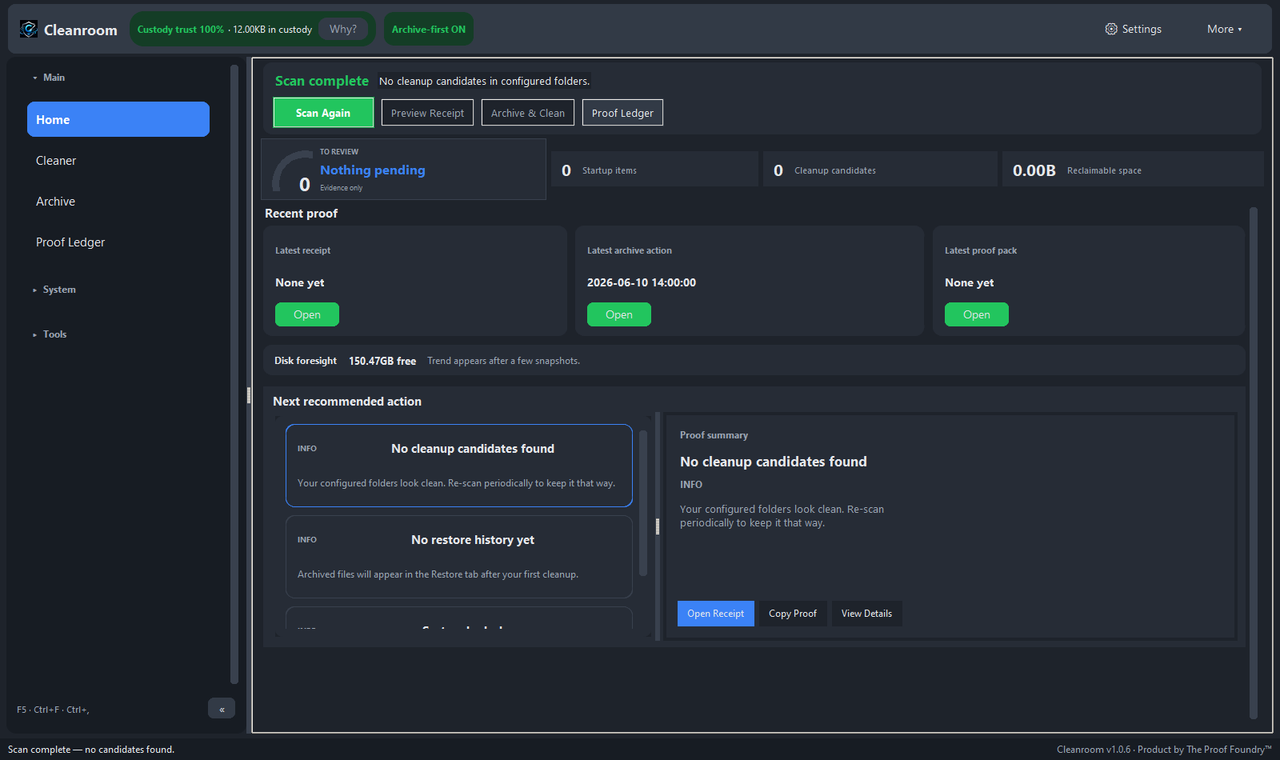Go to Archive in the sidebar

click(118, 201)
